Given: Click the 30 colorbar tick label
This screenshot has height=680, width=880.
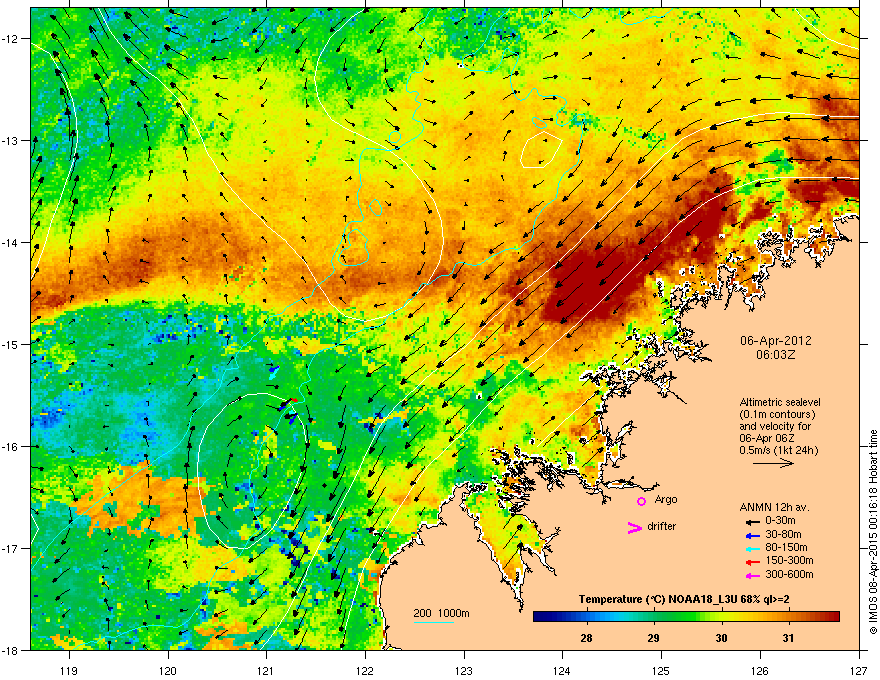Looking at the screenshot, I should coord(721,638).
